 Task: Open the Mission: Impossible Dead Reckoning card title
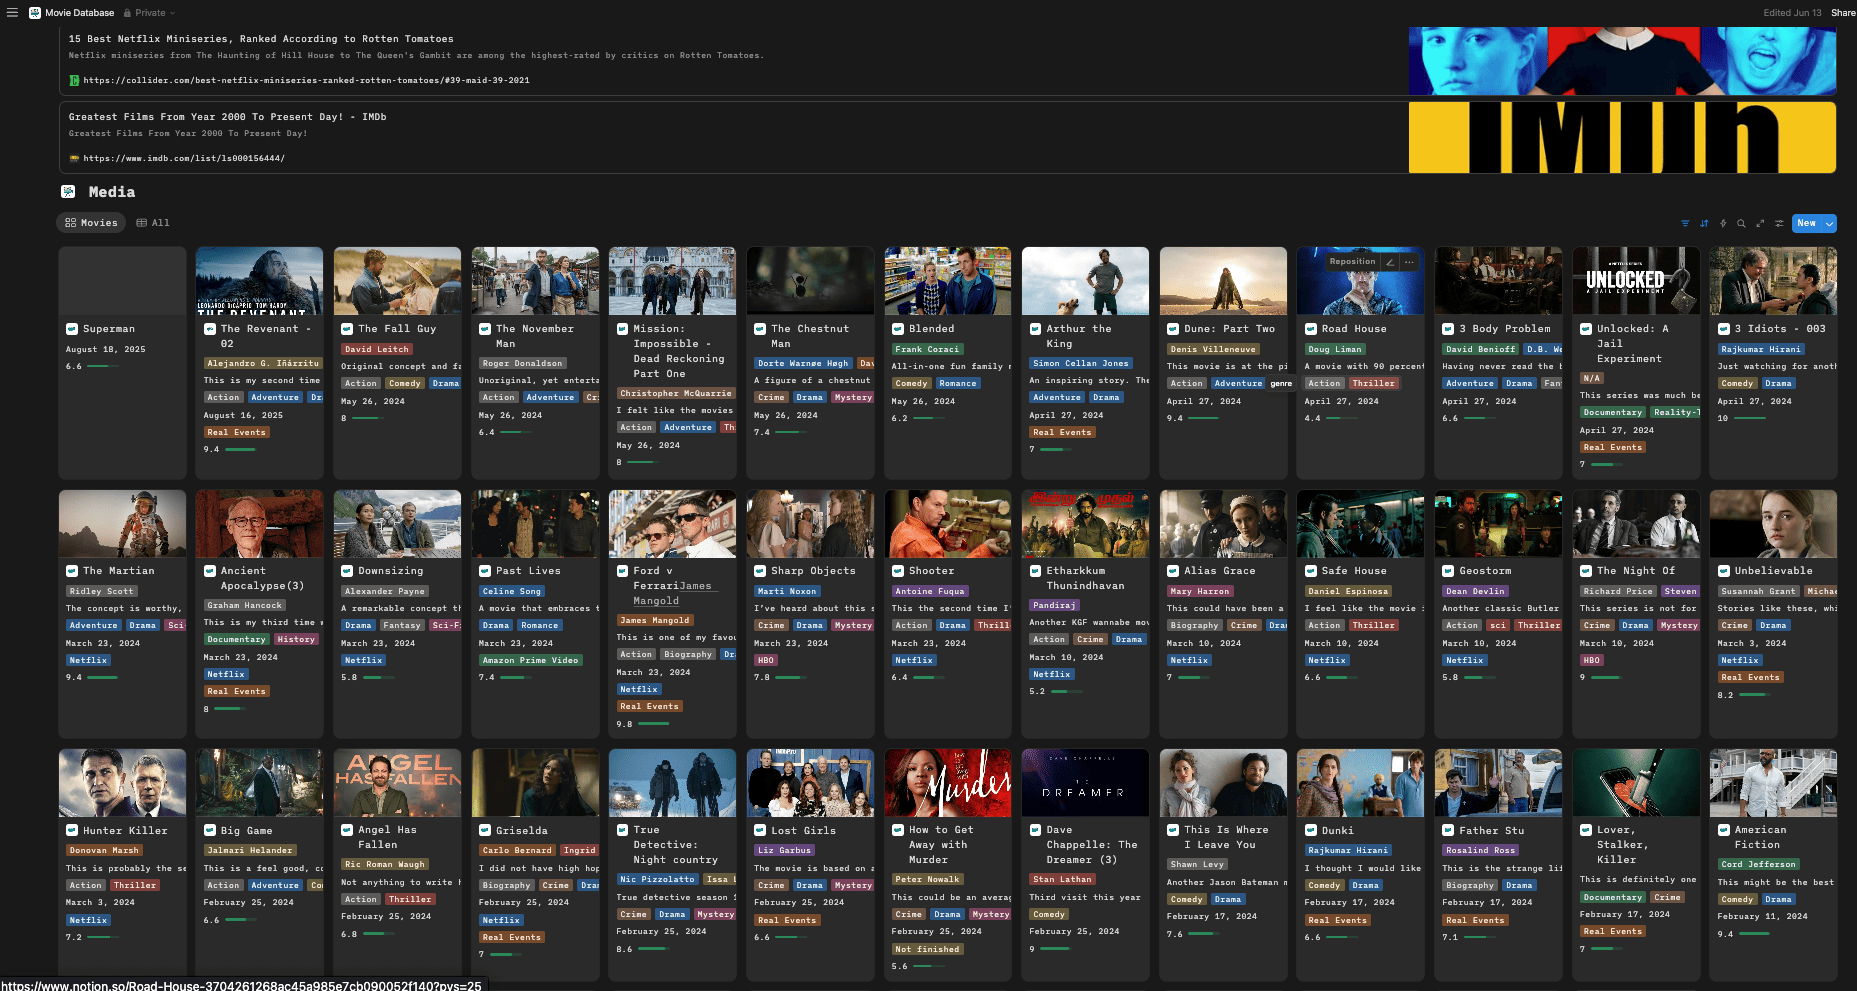[x=679, y=351]
